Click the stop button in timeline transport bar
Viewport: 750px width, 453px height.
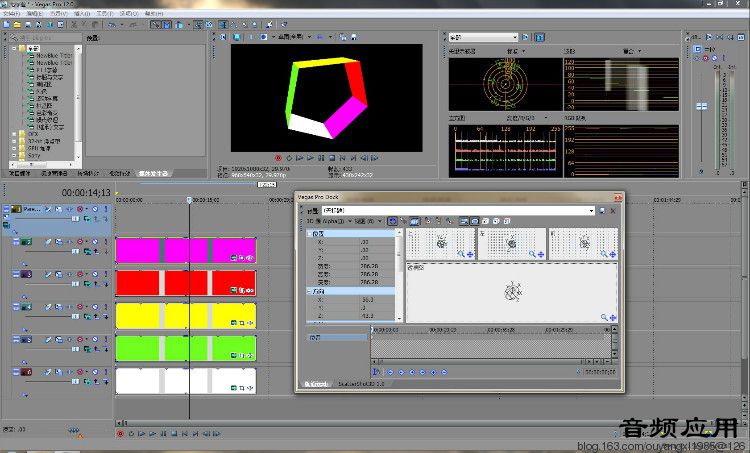coord(174,434)
